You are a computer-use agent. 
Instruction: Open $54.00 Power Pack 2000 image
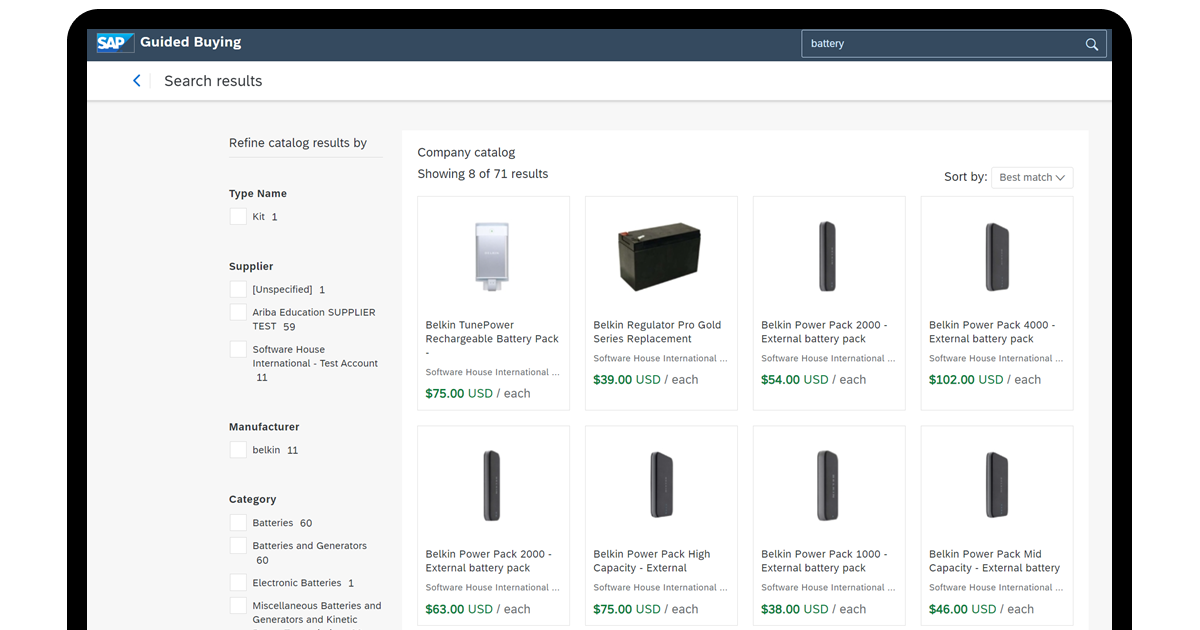pyautogui.click(x=827, y=257)
